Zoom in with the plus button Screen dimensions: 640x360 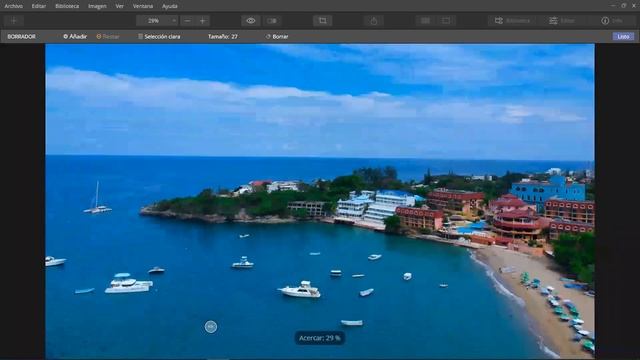click(x=202, y=21)
